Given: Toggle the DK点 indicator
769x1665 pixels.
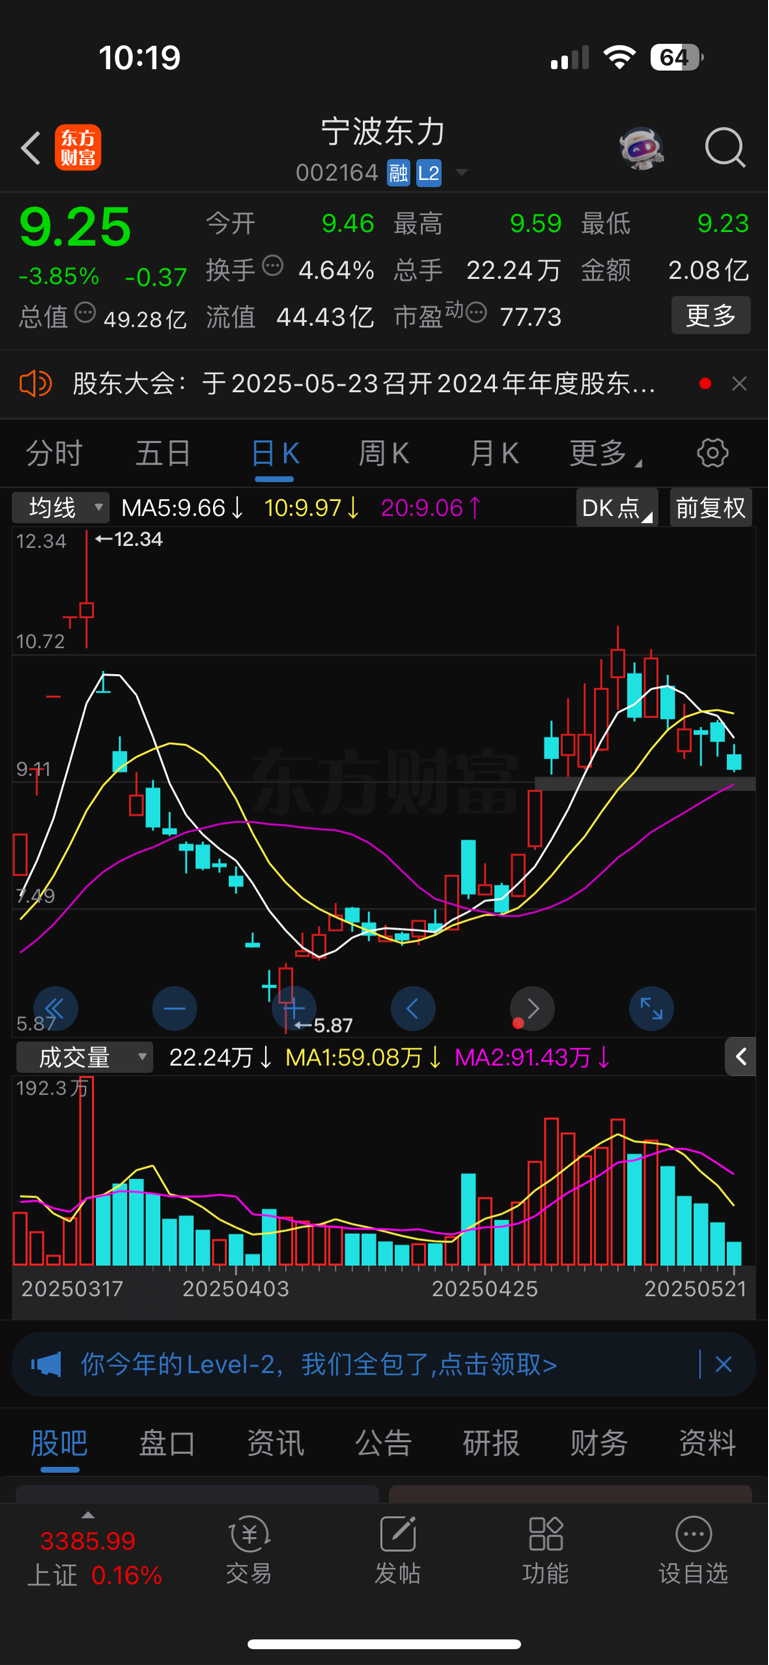Looking at the screenshot, I should point(616,508).
